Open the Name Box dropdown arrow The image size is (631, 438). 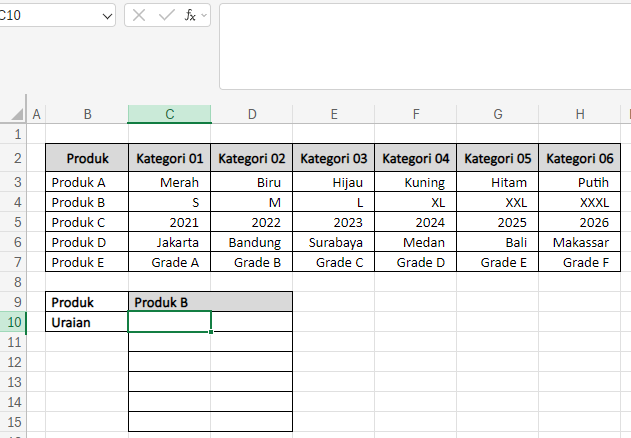(x=107, y=16)
